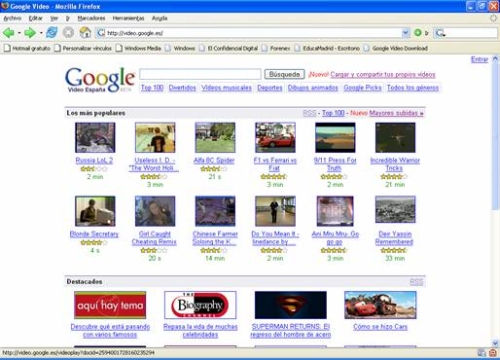Image resolution: width=500 pixels, height=360 pixels.
Task: Open the Google Video Download bookmark
Action: (x=396, y=48)
